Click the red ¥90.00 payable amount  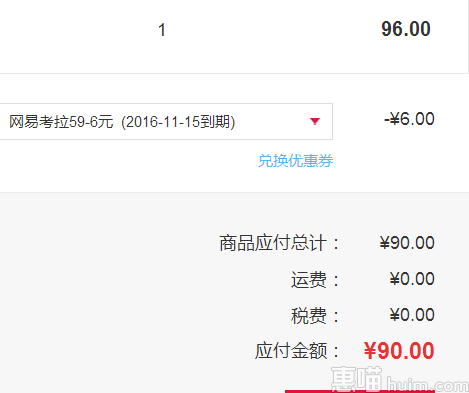399,351
